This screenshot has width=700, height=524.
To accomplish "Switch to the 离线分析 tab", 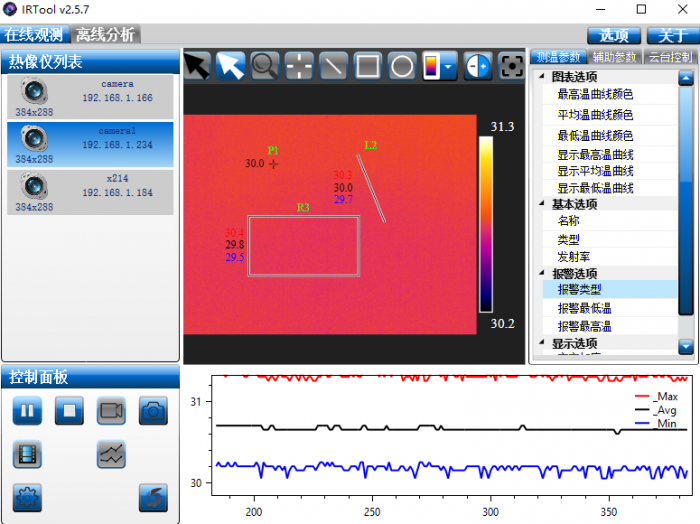I will pyautogui.click(x=105, y=34).
